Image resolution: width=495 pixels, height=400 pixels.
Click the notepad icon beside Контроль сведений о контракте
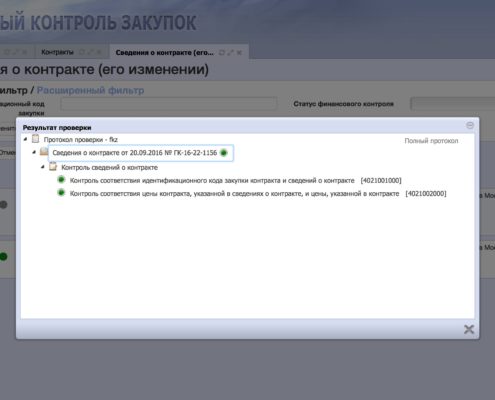pos(53,166)
